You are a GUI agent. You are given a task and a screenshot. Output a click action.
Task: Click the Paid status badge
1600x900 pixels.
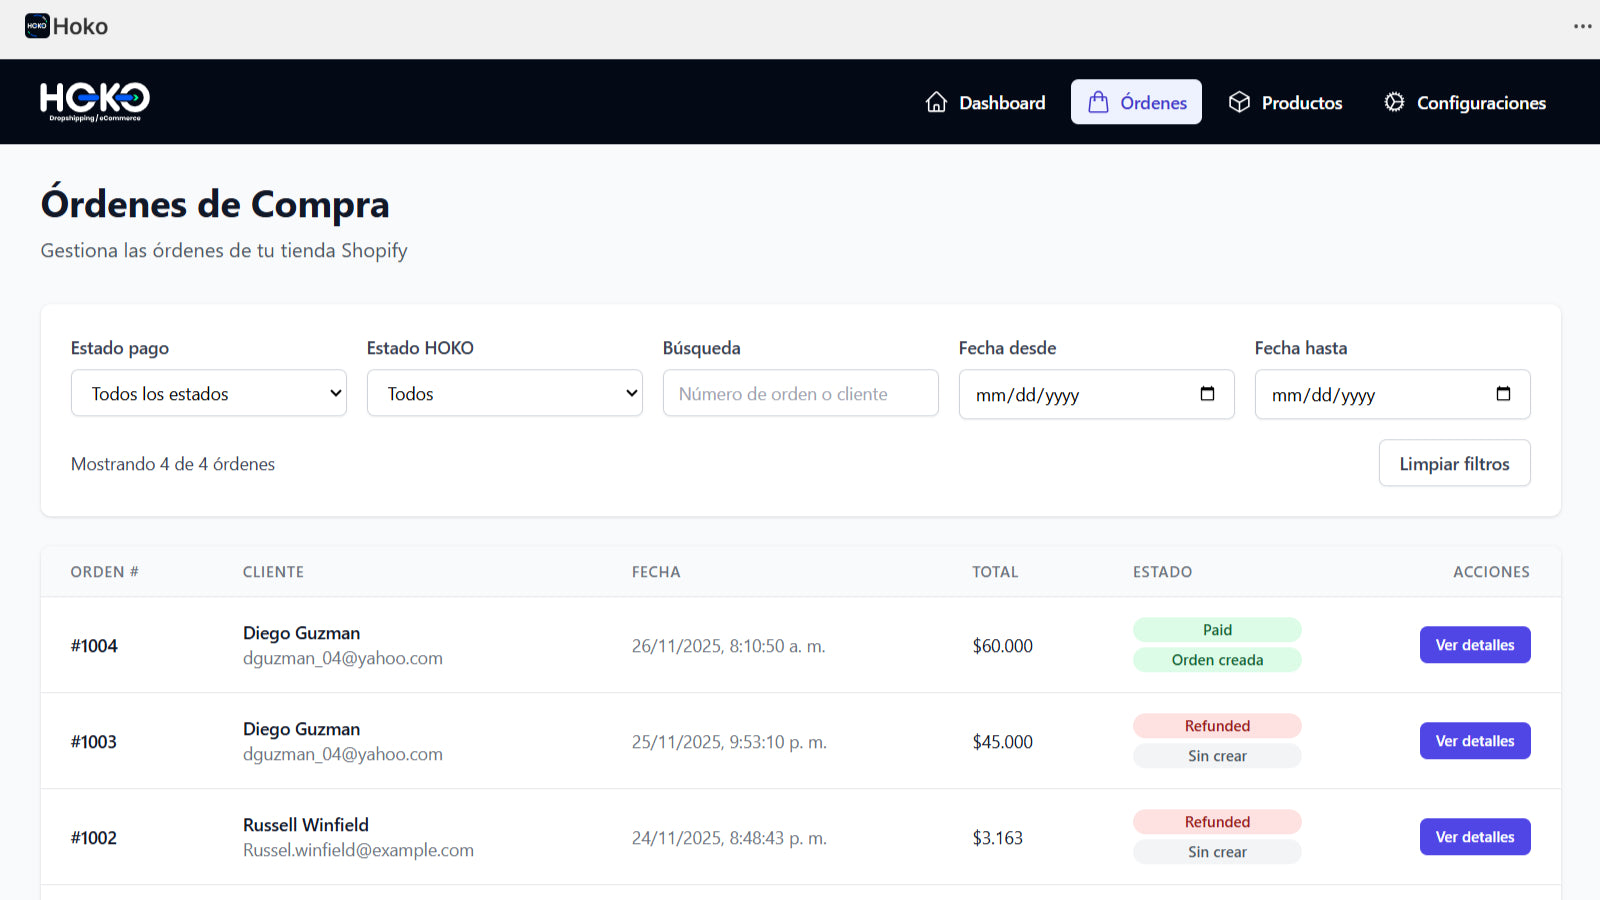pyautogui.click(x=1217, y=630)
